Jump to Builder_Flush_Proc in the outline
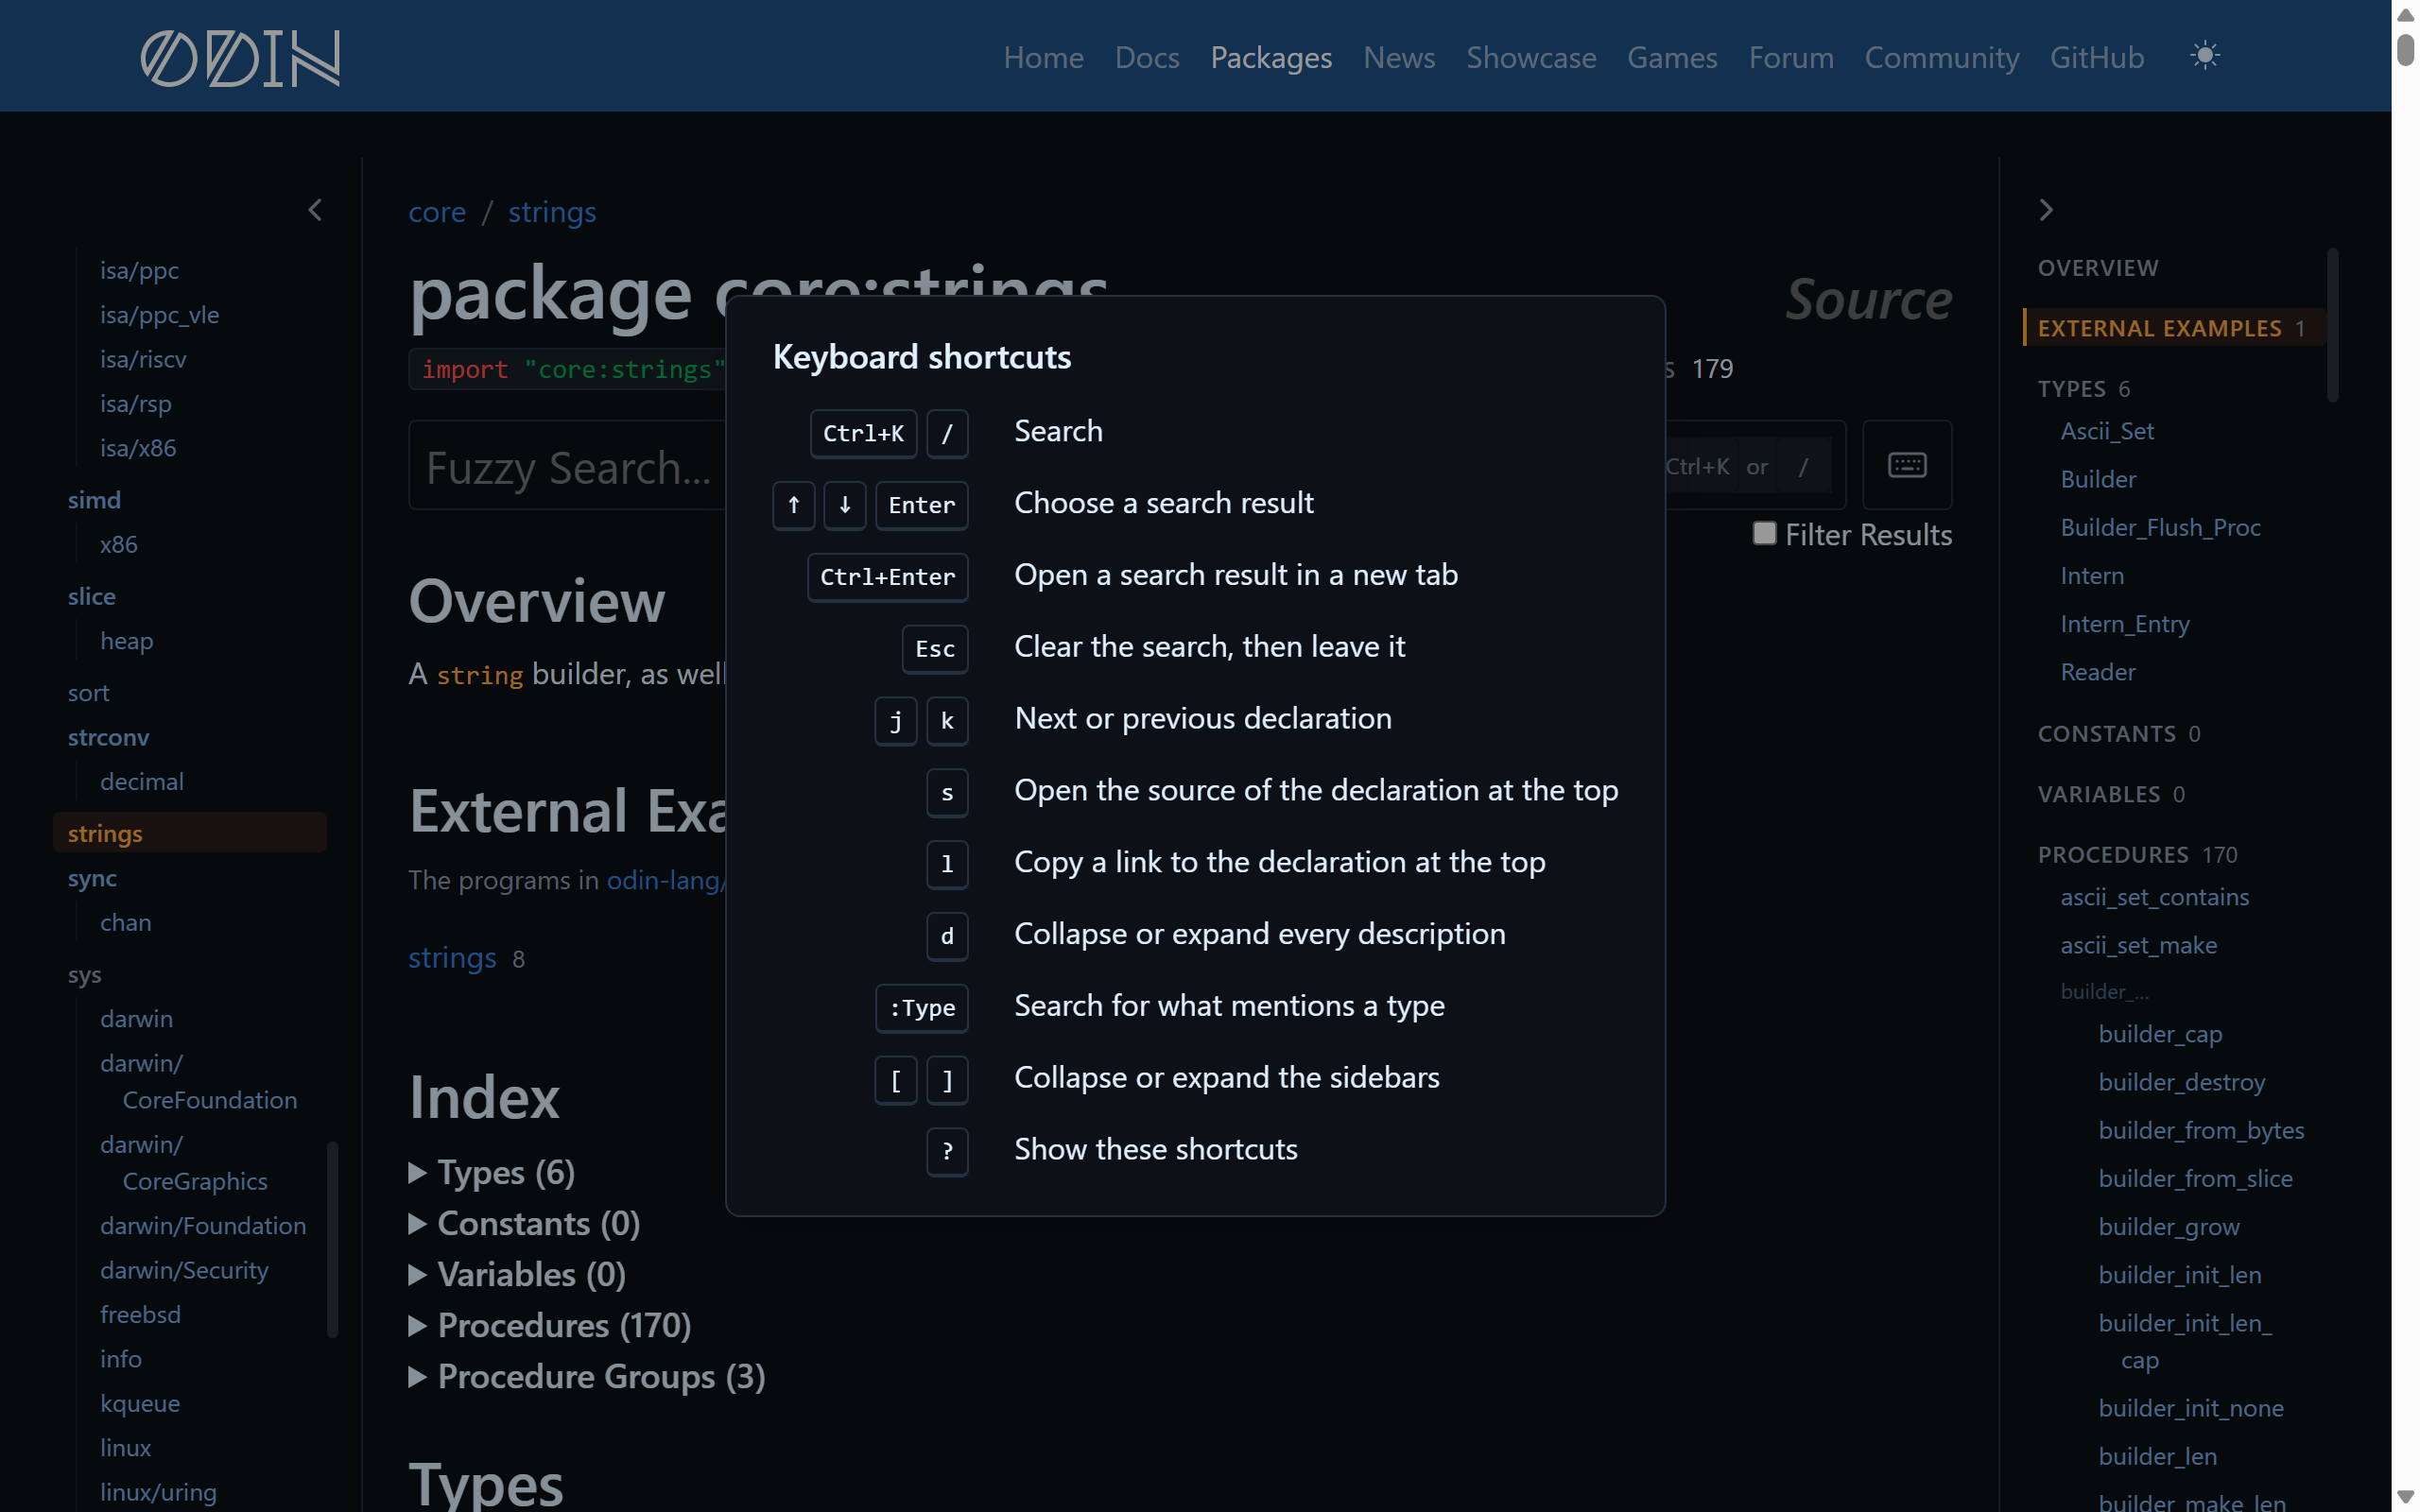Image resolution: width=2420 pixels, height=1512 pixels. coord(2160,527)
